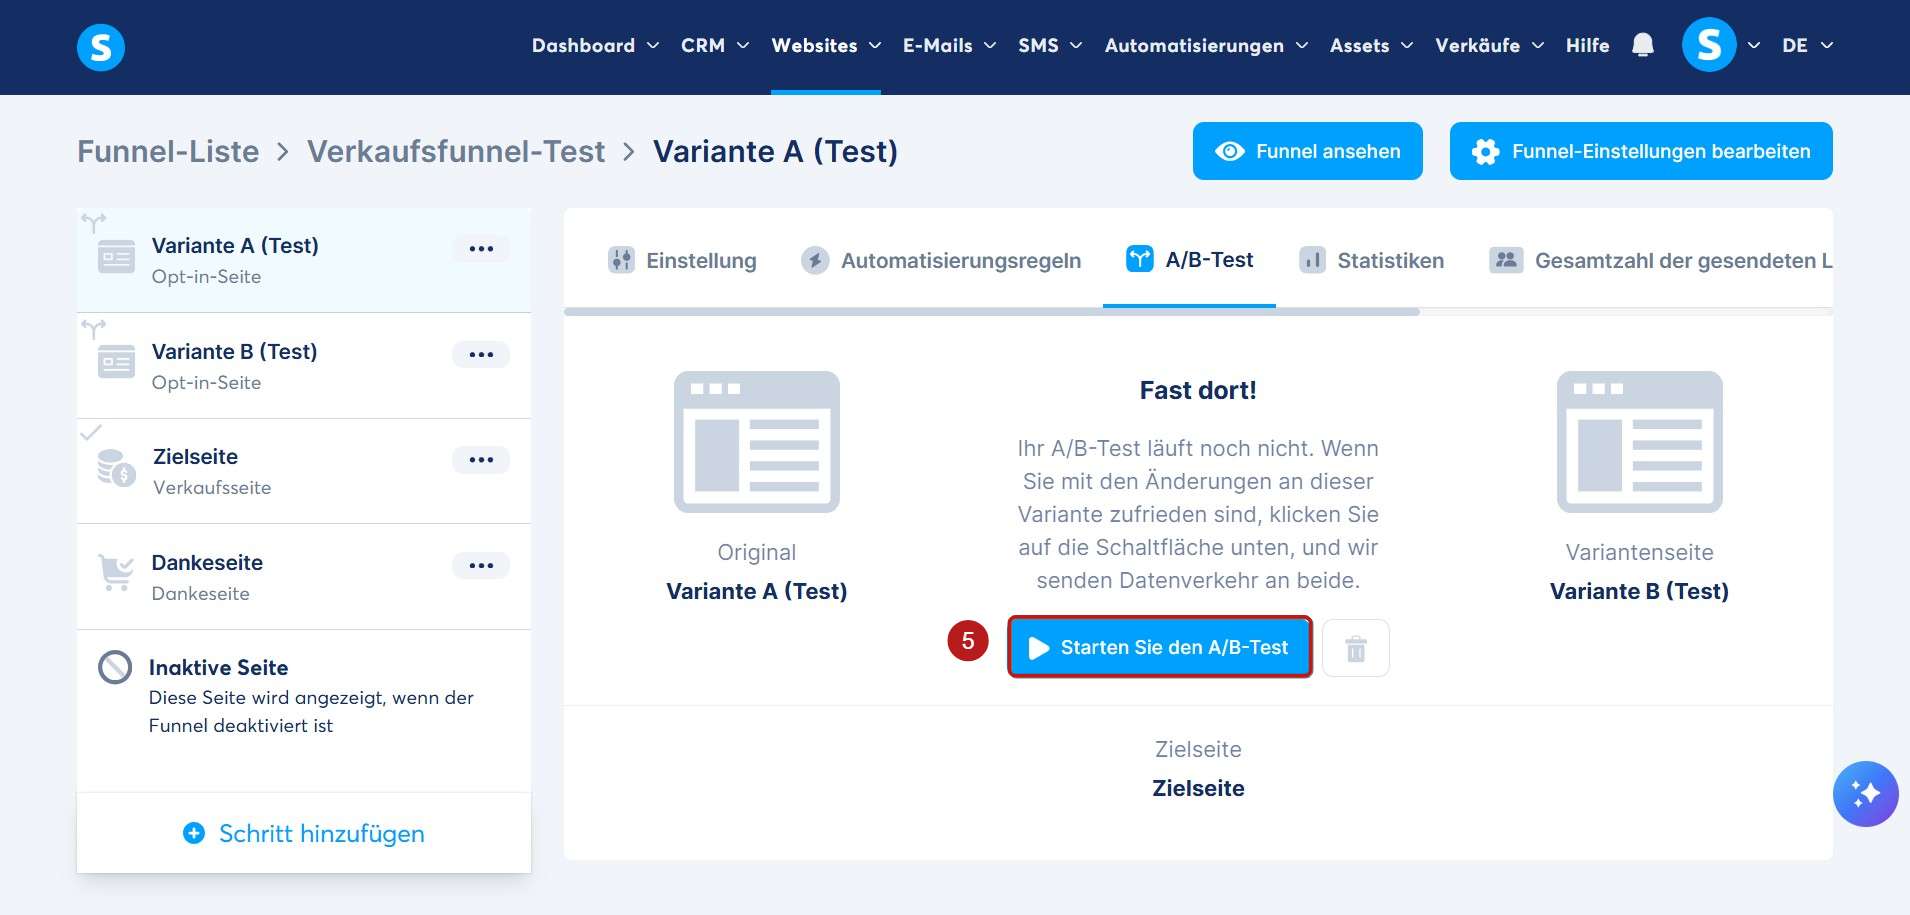Image resolution: width=1910 pixels, height=915 pixels.
Task: Open the Gesamtzahl der gesendeten tab
Action: click(1661, 260)
